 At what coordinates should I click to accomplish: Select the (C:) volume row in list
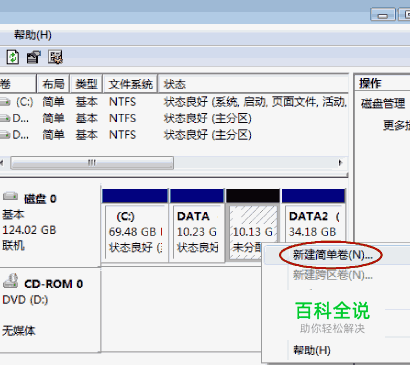(173, 102)
